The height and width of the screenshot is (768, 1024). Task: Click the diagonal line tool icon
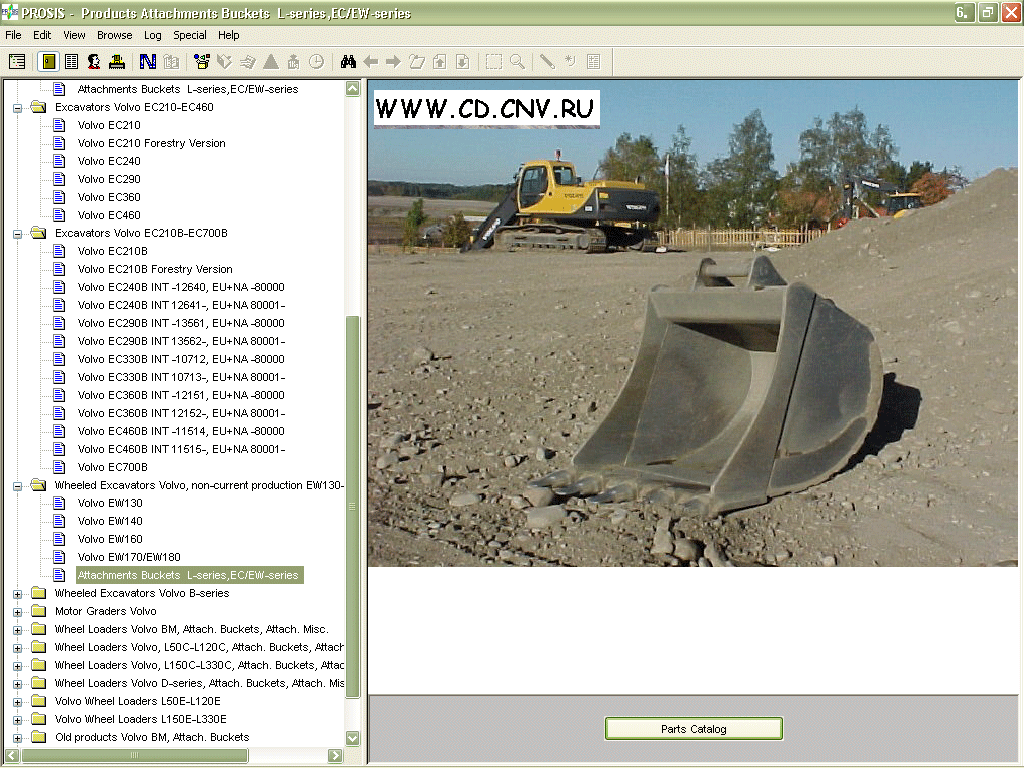[547, 62]
